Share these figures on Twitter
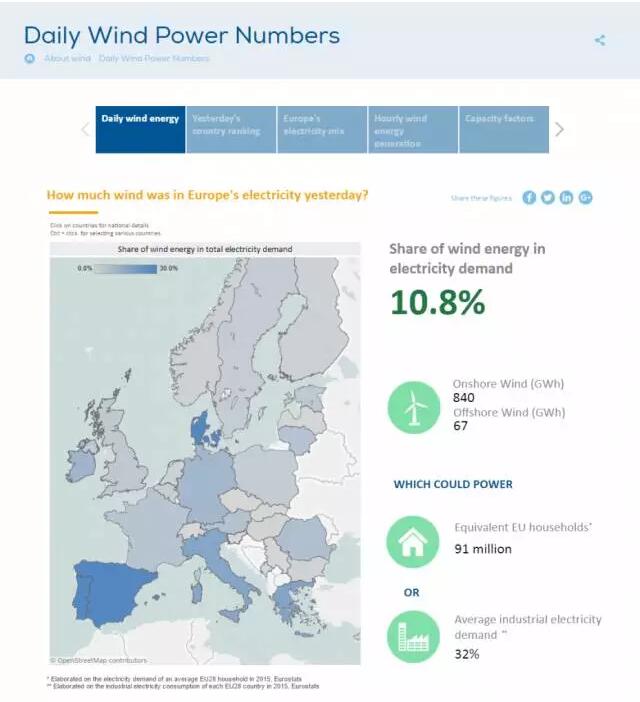This screenshot has width=640, height=702. [548, 197]
